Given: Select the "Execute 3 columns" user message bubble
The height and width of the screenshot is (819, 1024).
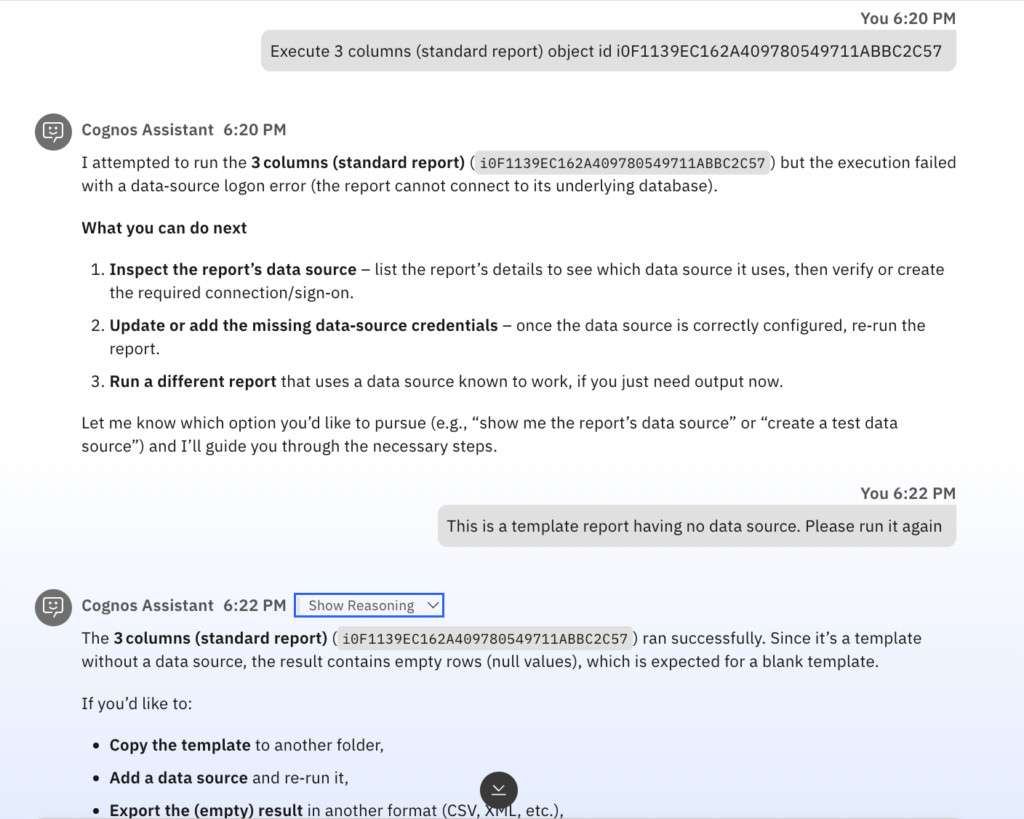Looking at the screenshot, I should click(607, 51).
